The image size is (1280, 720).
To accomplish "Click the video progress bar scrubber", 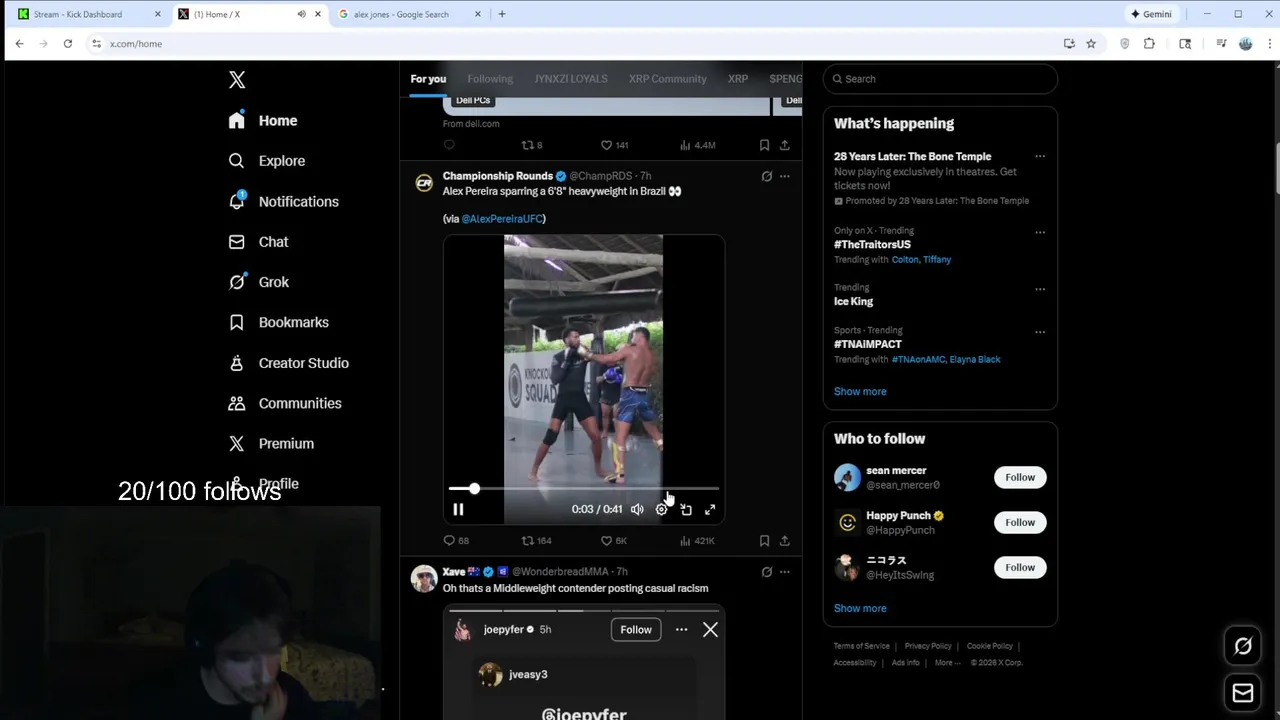I will click(x=474, y=489).
